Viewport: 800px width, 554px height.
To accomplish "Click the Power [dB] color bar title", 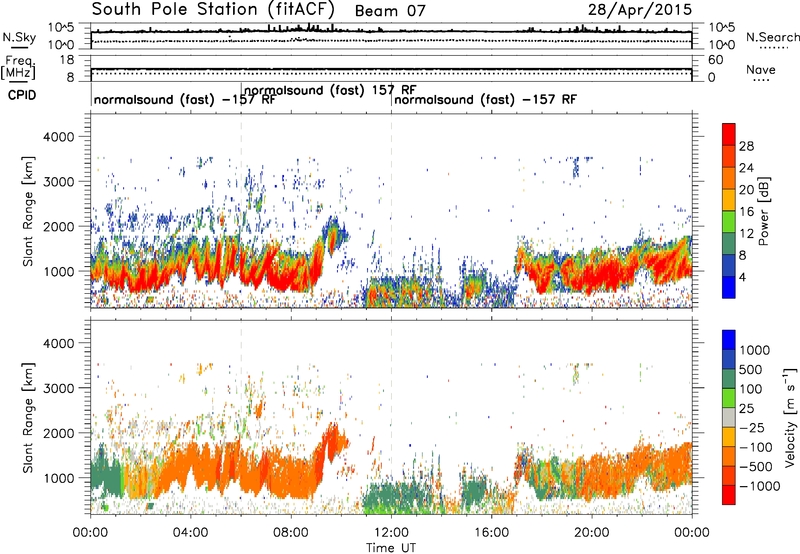I will click(764, 211).
